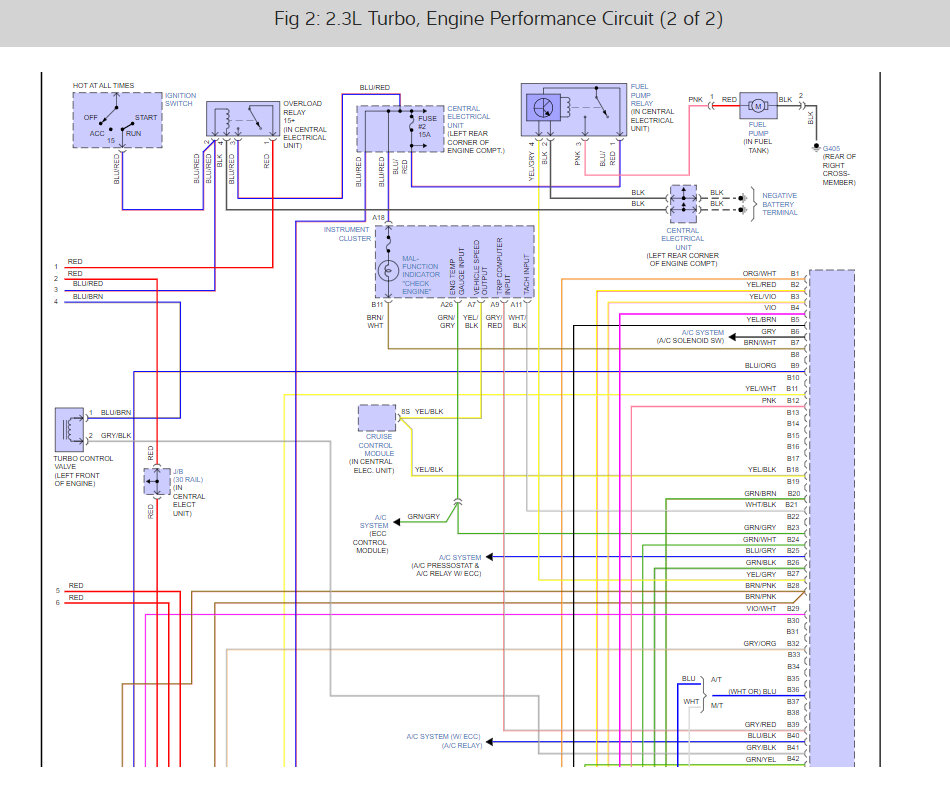Select the HOT AT ALL TIMES label
The image size is (950, 790).
[x=104, y=85]
